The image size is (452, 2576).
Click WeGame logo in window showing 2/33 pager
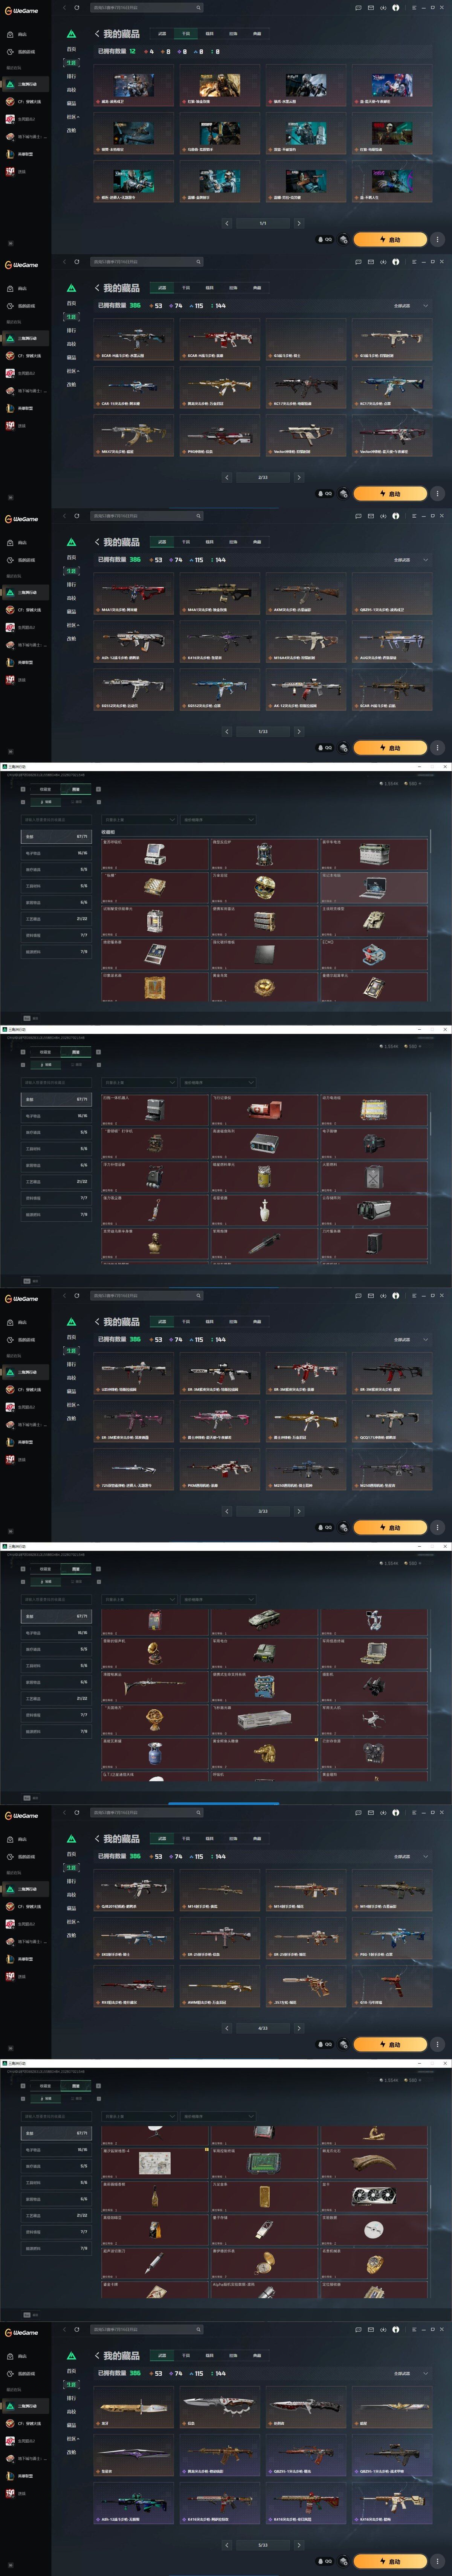pos(22,265)
